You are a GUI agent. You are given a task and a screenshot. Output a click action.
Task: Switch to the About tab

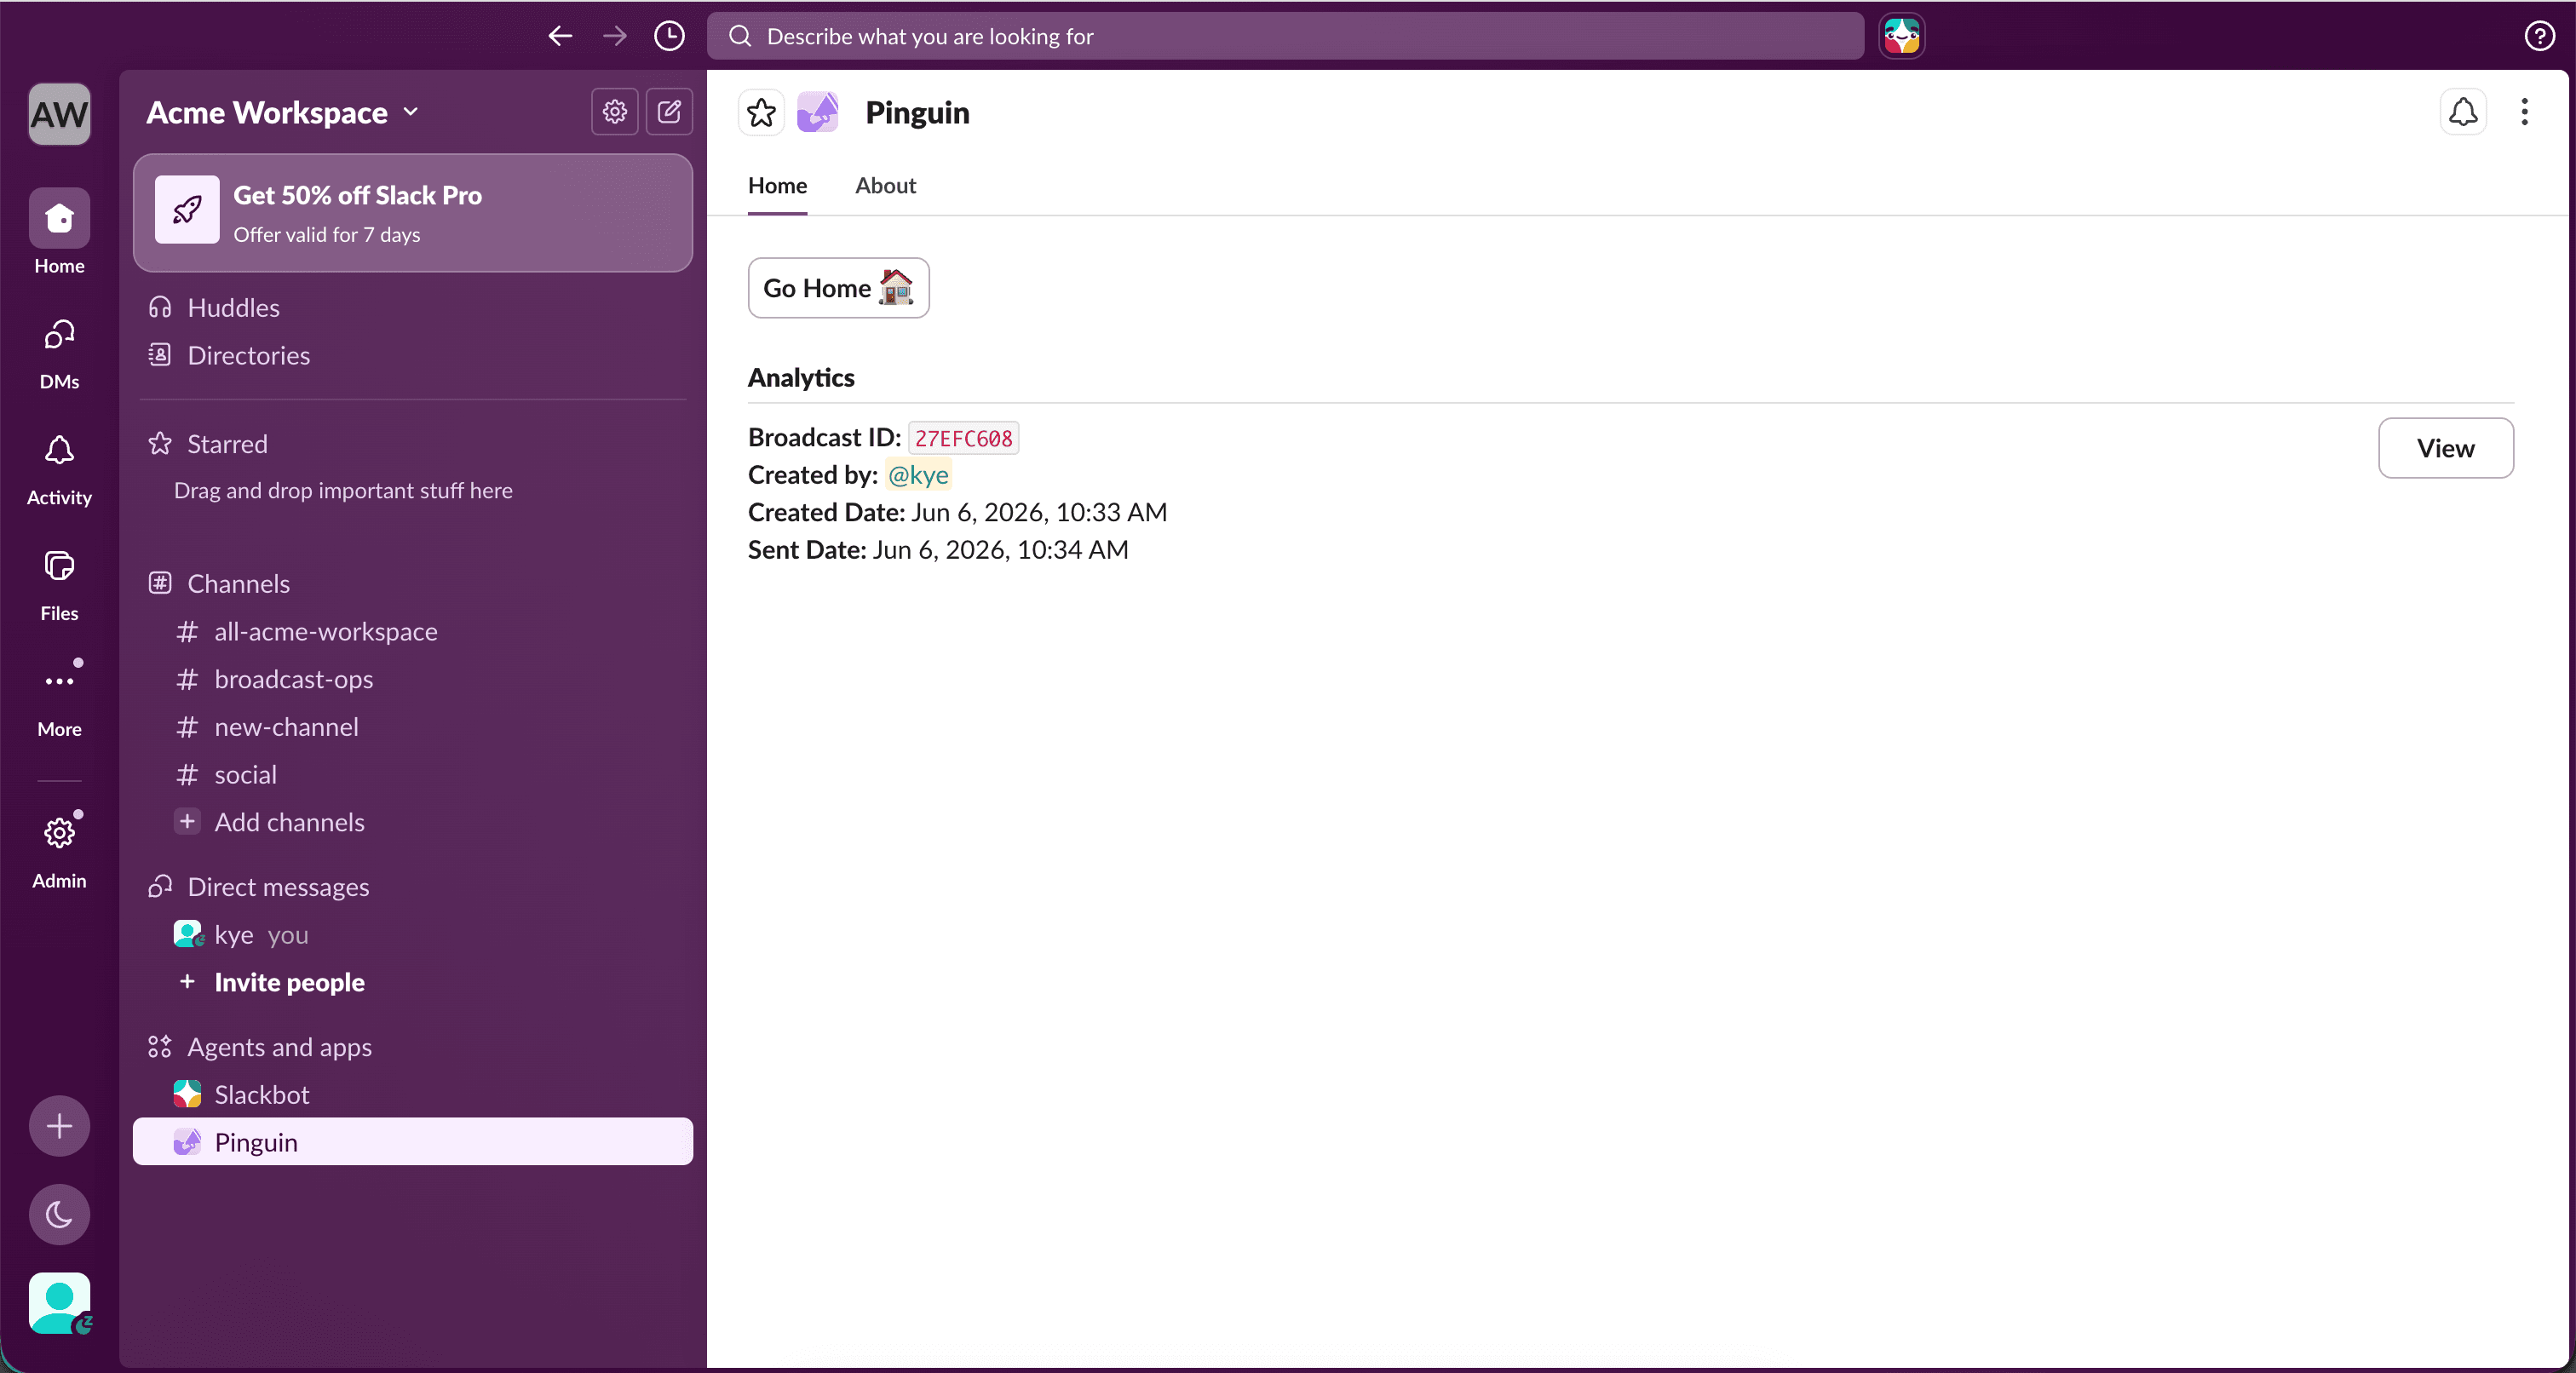pyautogui.click(x=885, y=186)
